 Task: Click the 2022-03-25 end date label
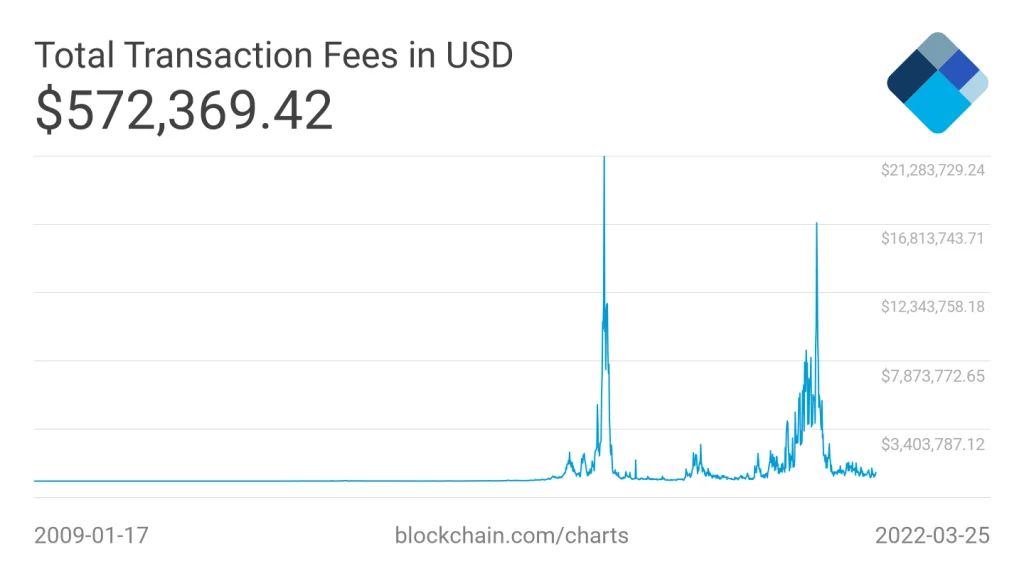click(x=931, y=535)
